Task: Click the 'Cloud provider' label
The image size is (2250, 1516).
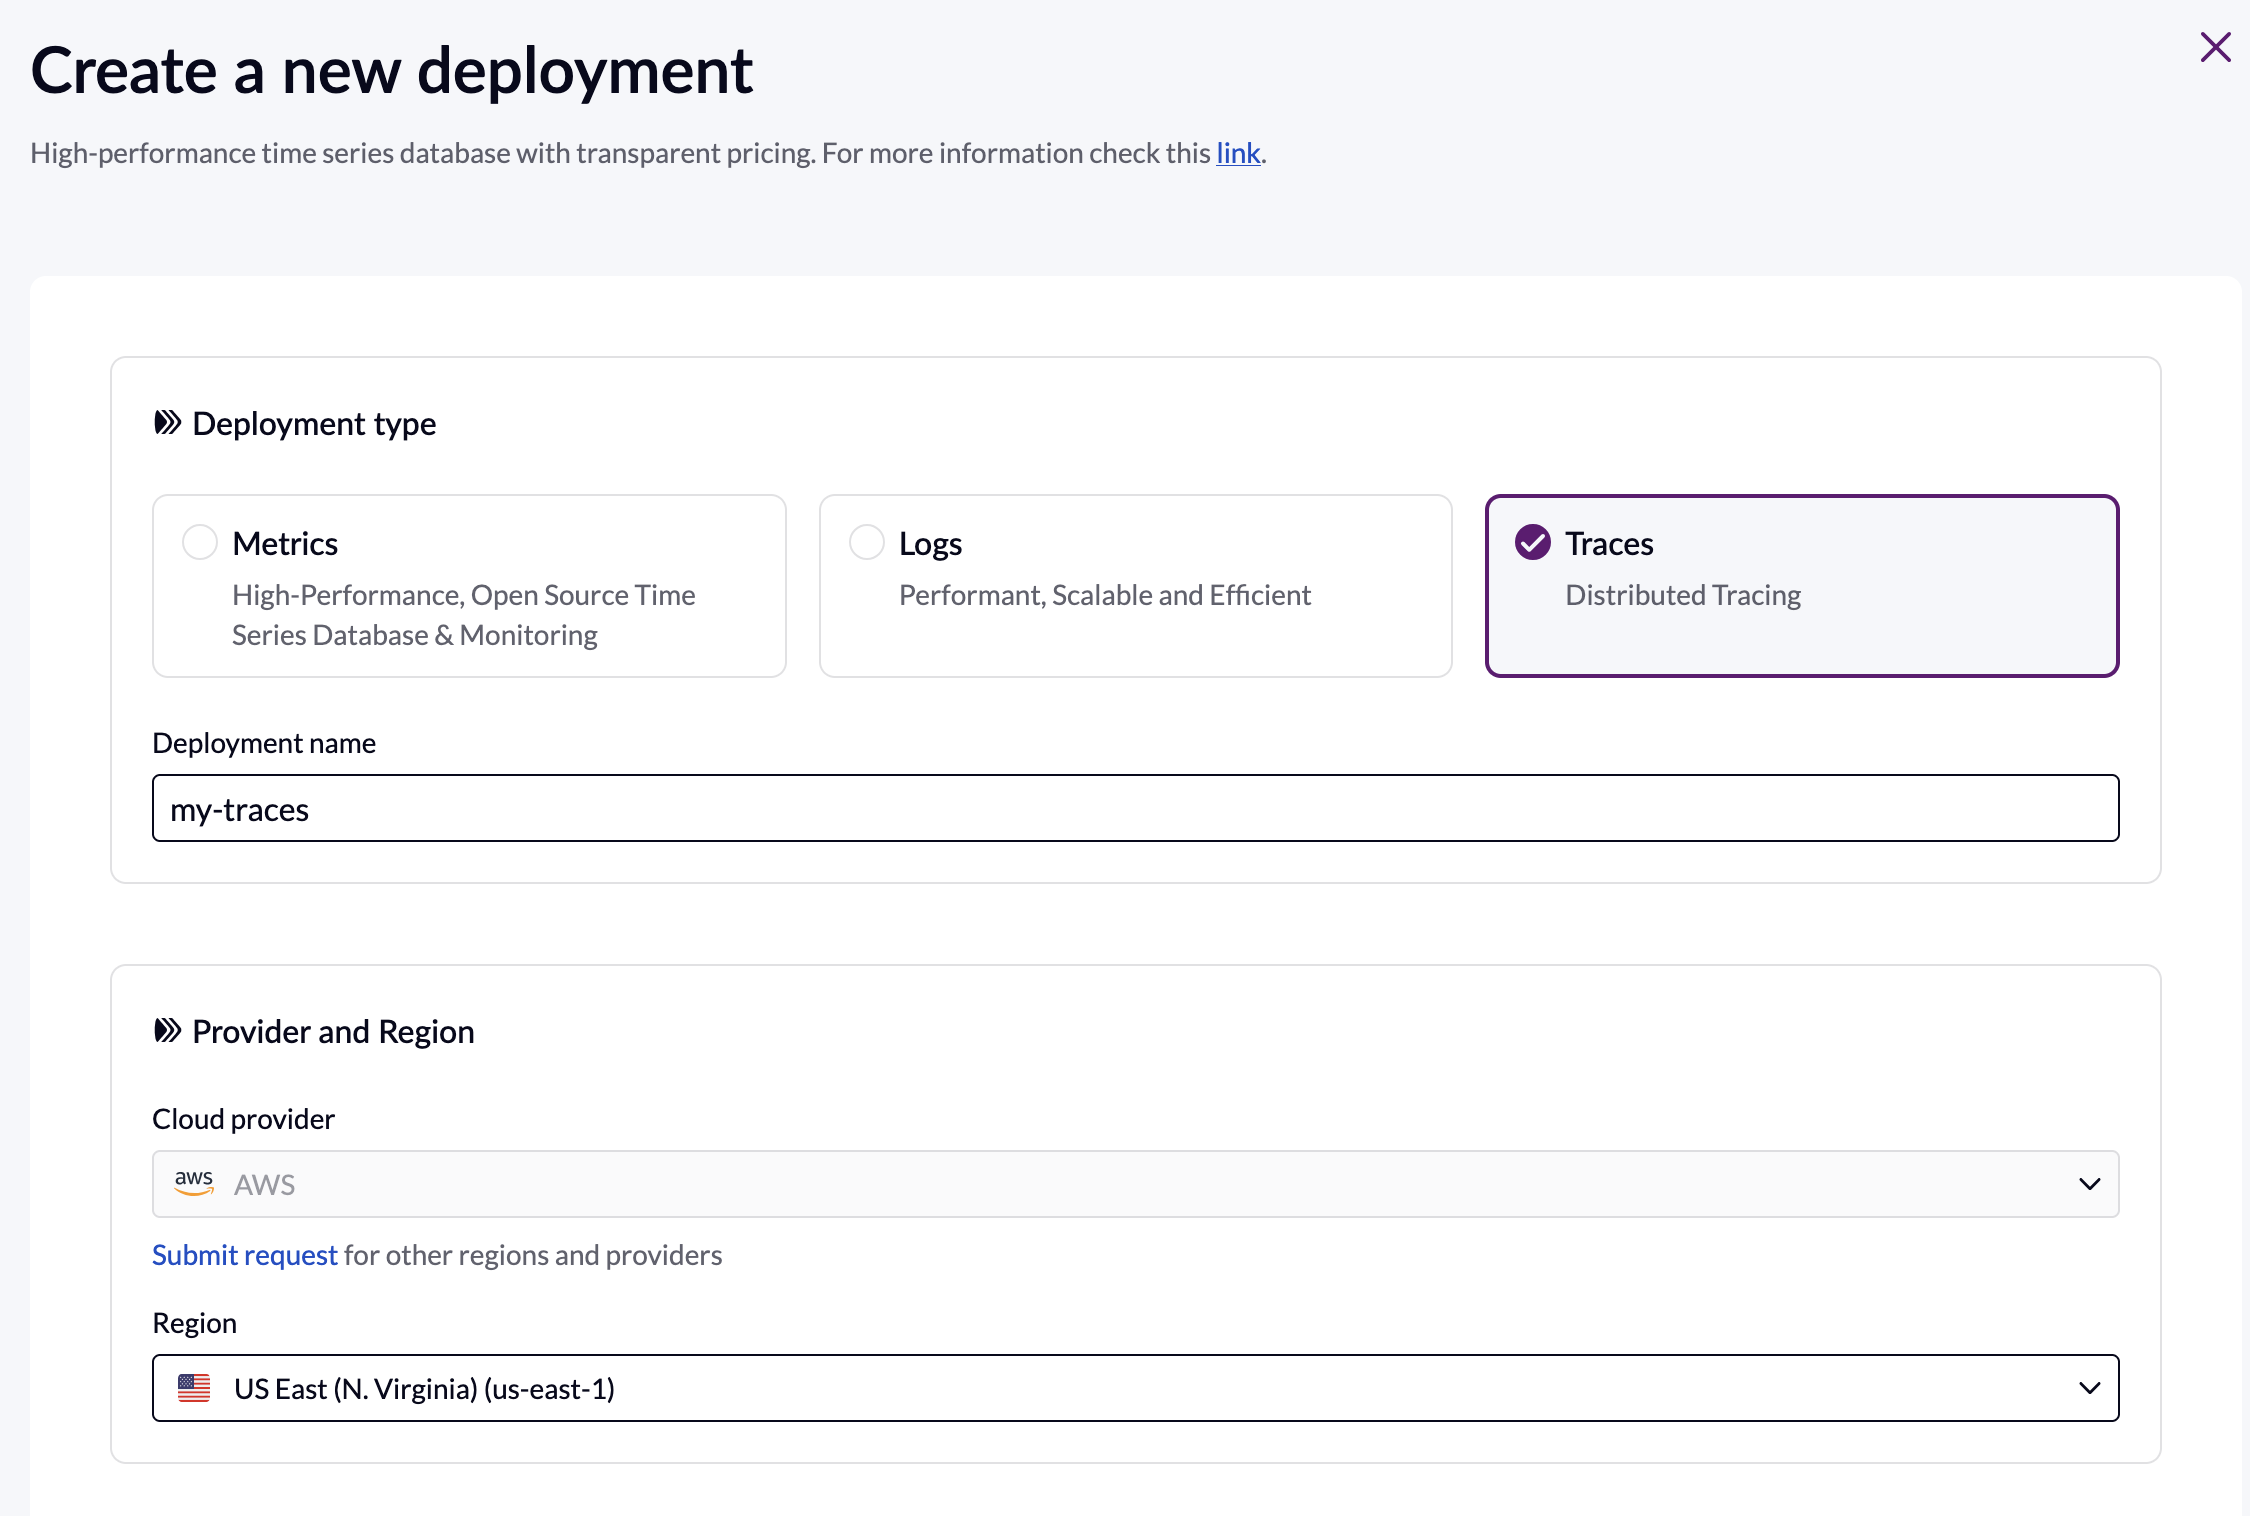Action: 243,1119
